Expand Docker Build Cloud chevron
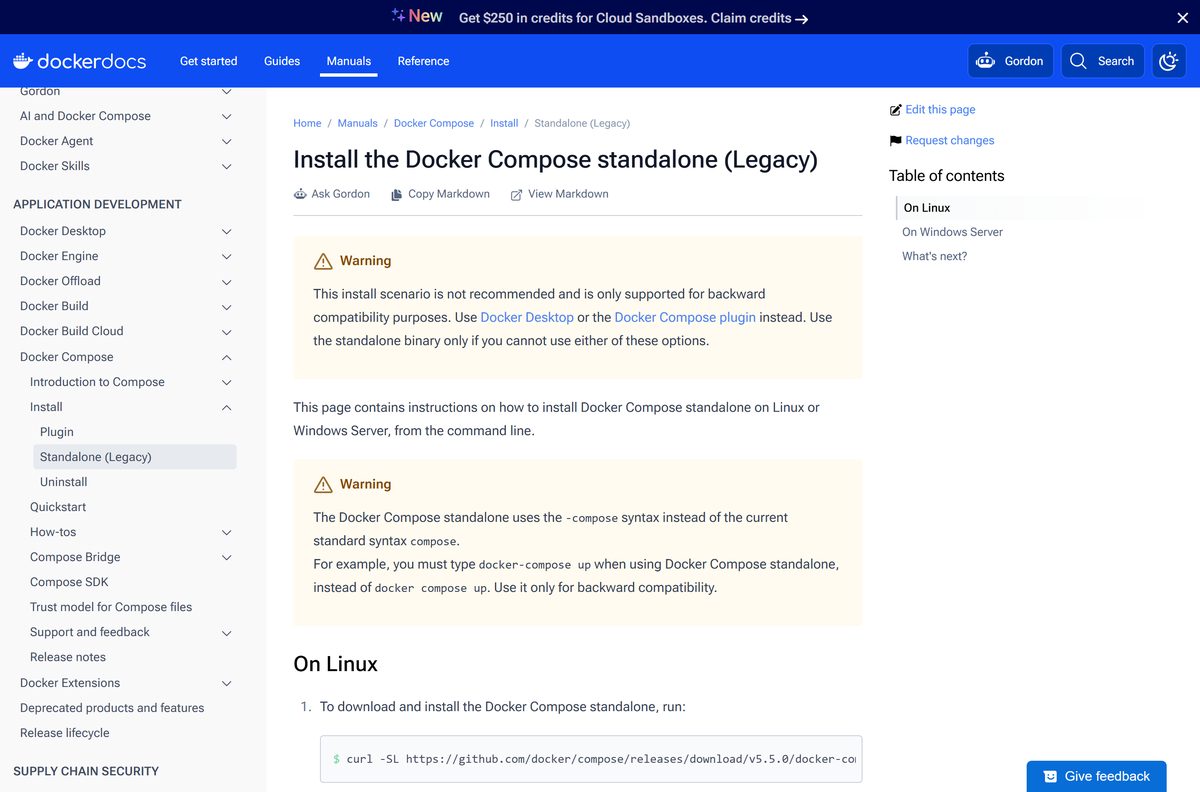This screenshot has height=792, width=1200. tap(227, 332)
